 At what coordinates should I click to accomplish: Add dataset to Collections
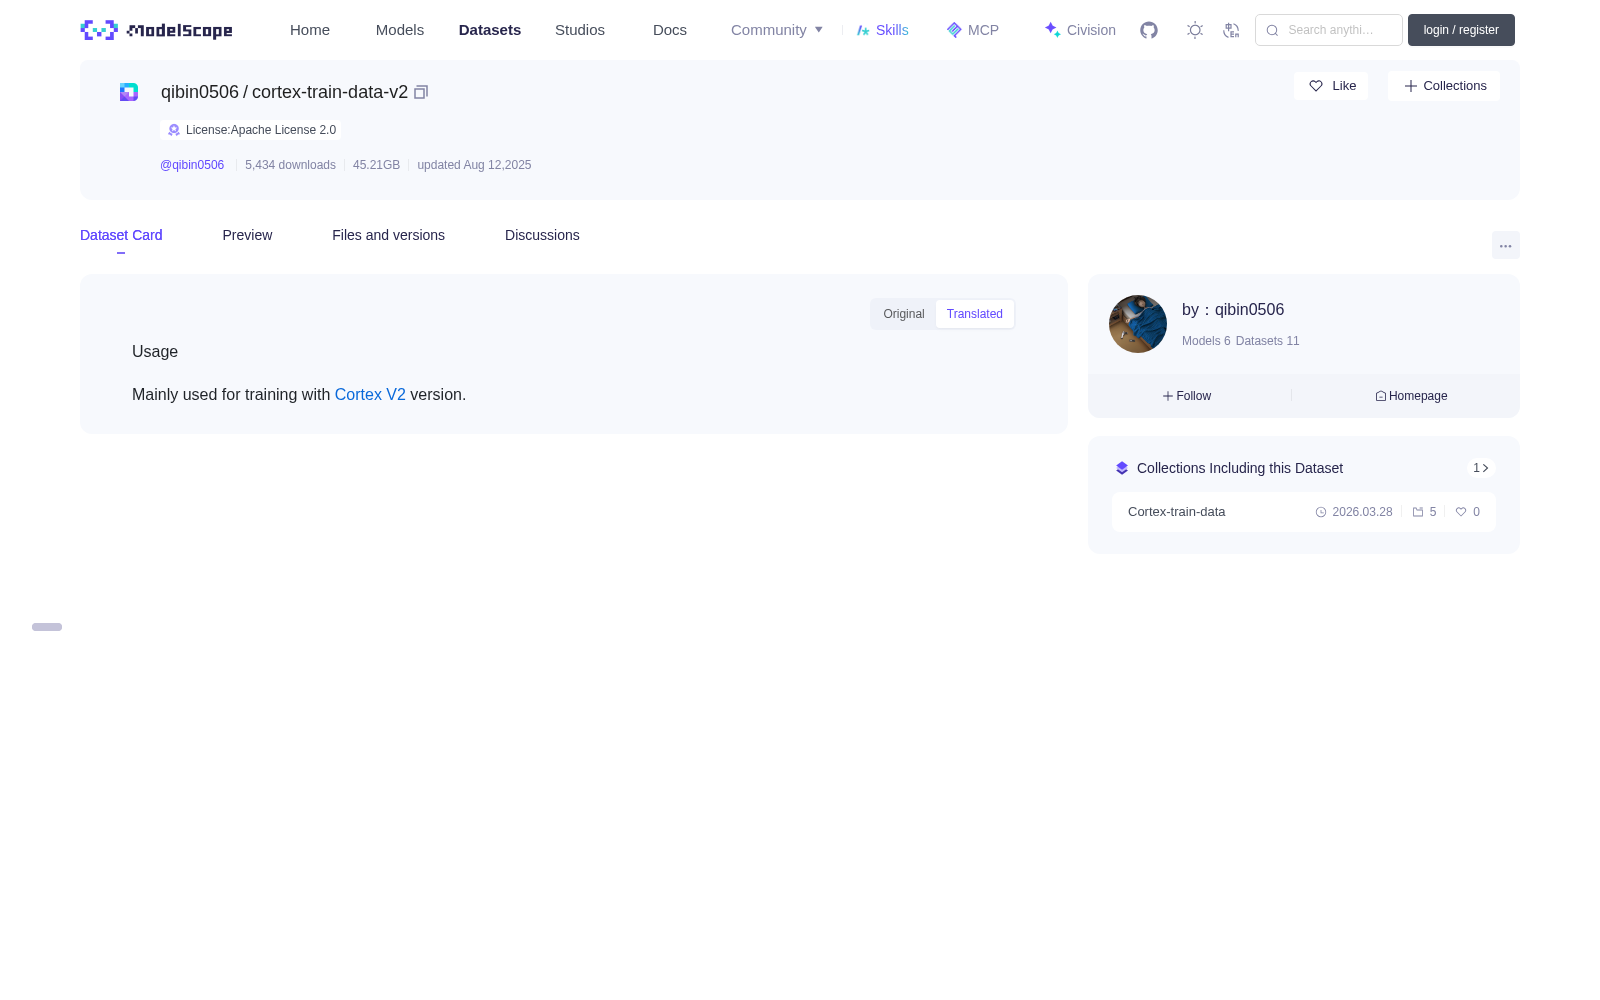pyautogui.click(x=1444, y=86)
